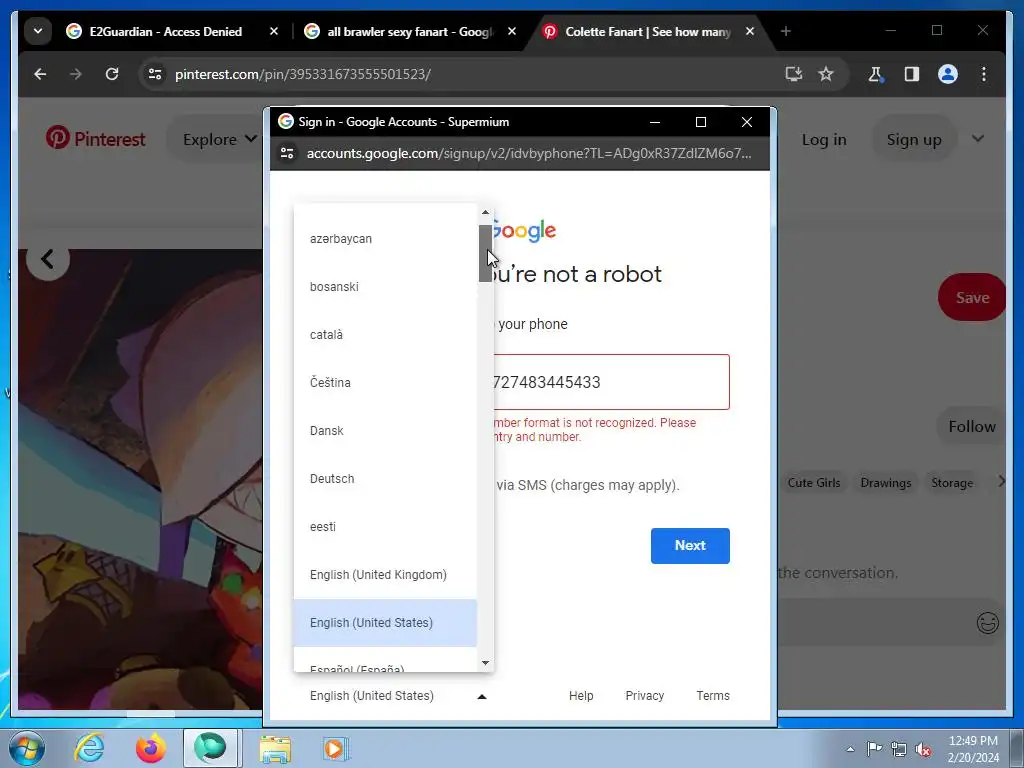Launch Firefox from taskbar
This screenshot has height=768, width=1024.
150,748
